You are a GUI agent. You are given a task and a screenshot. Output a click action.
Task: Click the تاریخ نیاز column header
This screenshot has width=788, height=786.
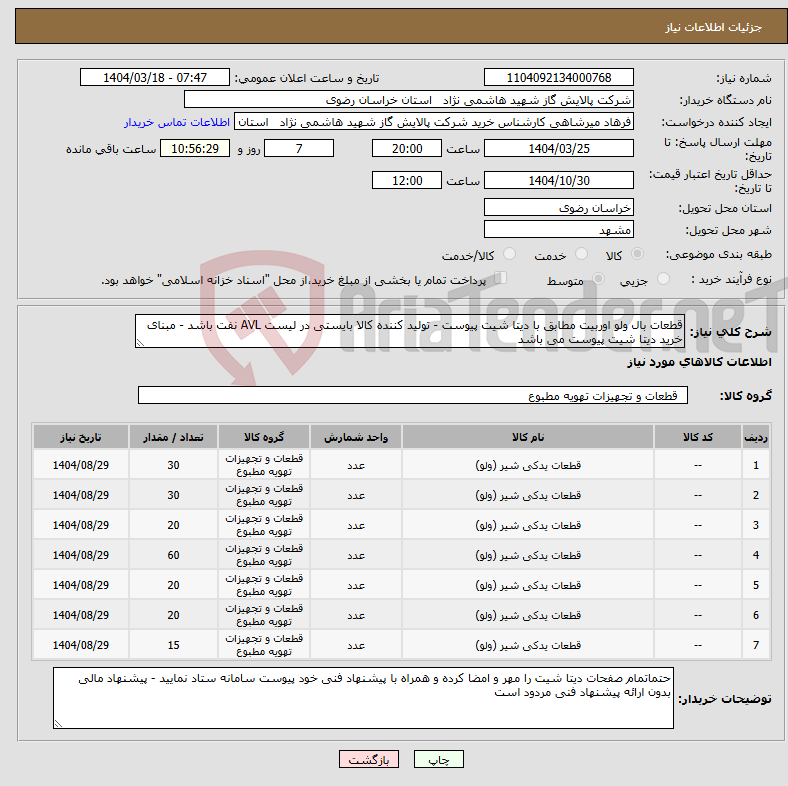81,437
